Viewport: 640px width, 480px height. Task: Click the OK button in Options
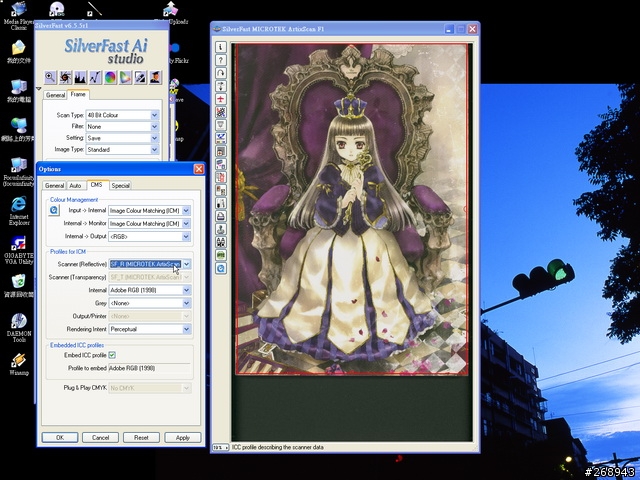point(60,438)
